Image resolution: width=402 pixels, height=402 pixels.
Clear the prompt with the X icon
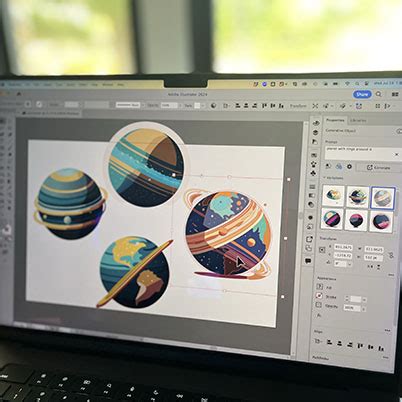(397, 154)
